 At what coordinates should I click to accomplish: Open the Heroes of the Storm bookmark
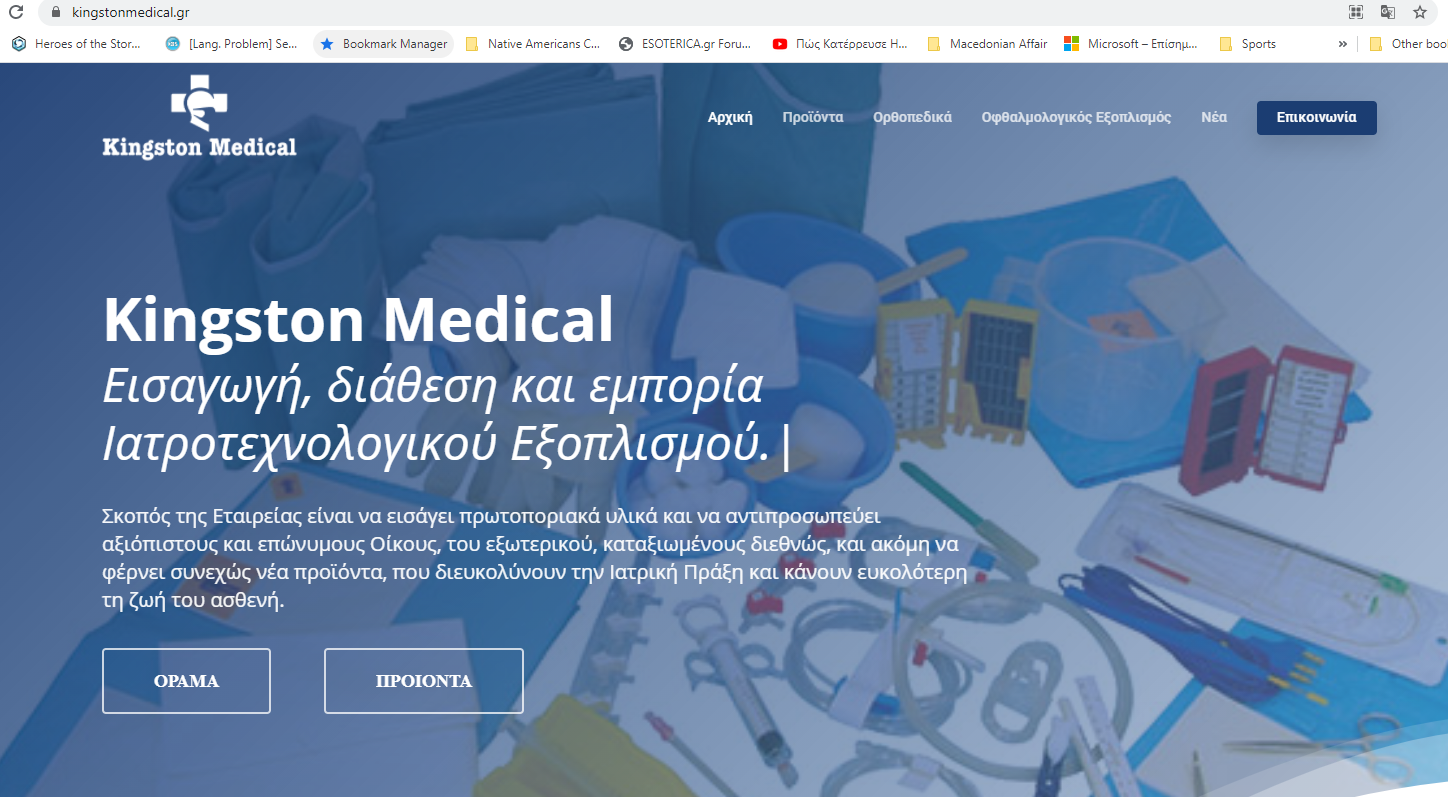tap(76, 44)
